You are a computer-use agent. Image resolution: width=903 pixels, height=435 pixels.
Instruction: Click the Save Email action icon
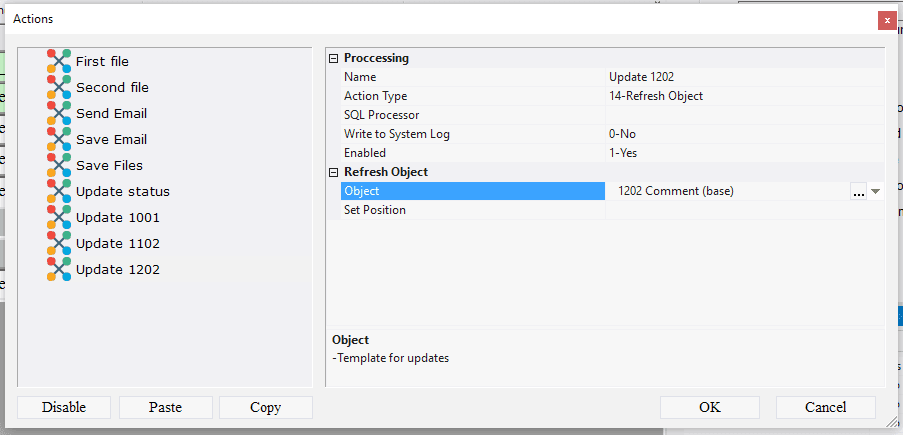59,139
